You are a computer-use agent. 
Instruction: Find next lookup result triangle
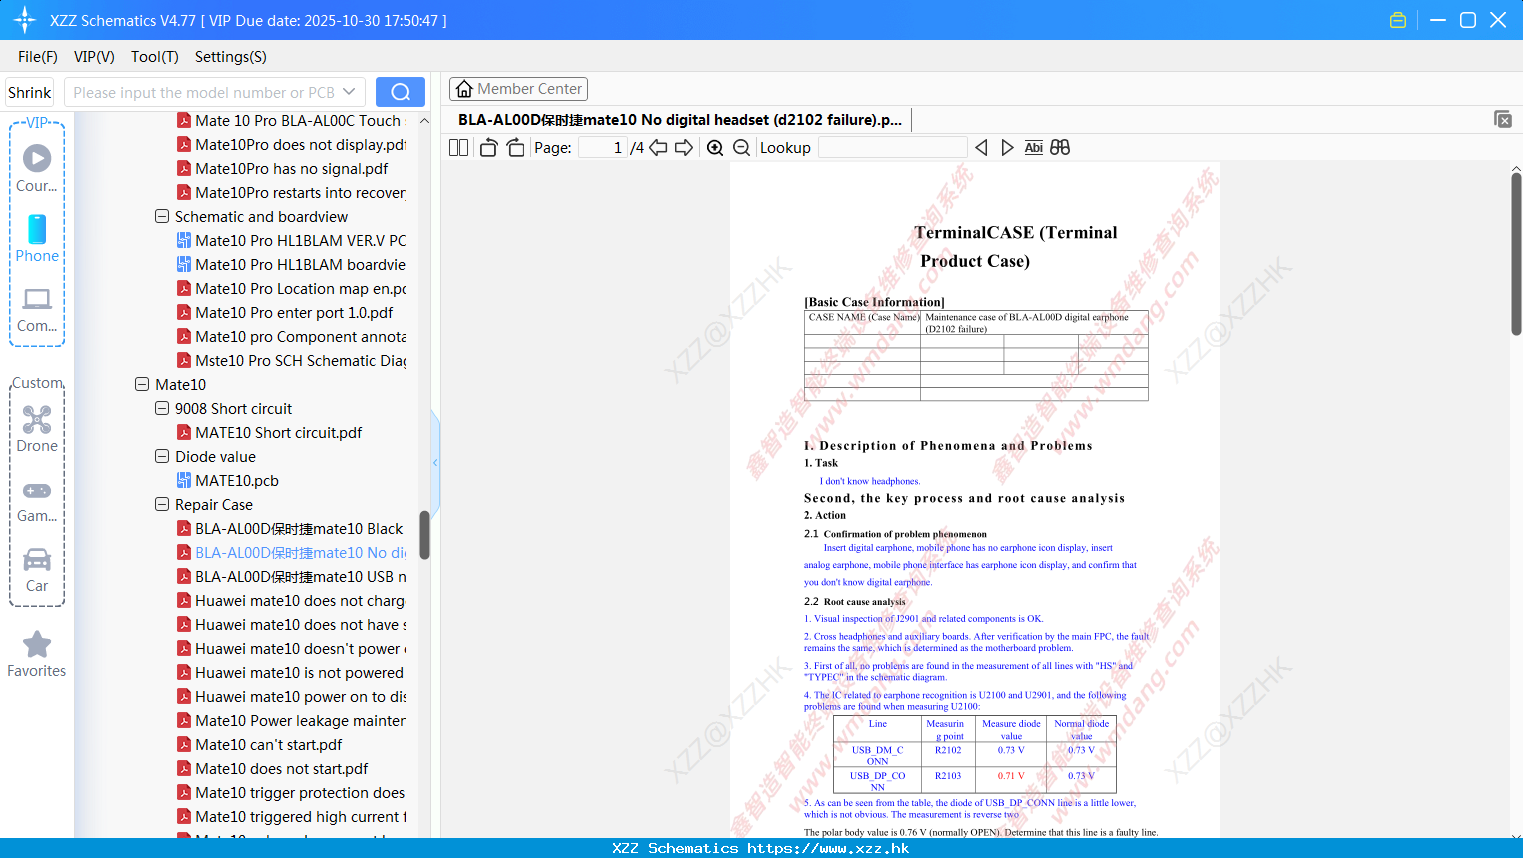pos(1007,147)
